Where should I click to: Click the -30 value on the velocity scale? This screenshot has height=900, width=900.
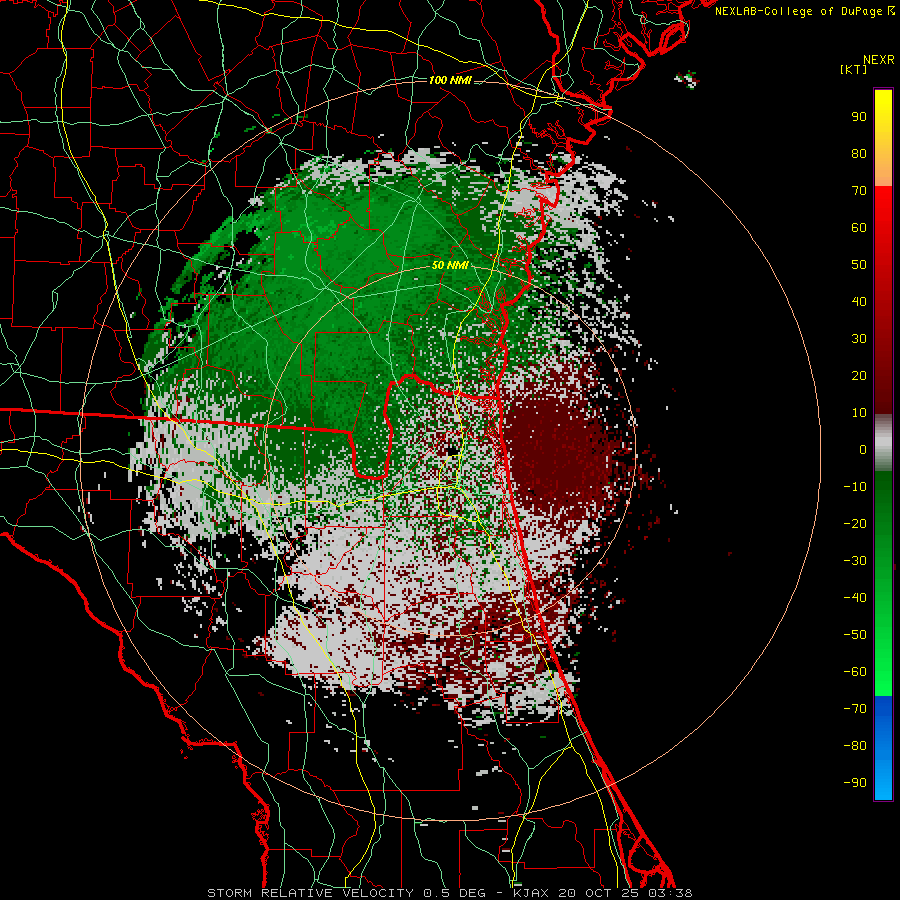pos(855,561)
